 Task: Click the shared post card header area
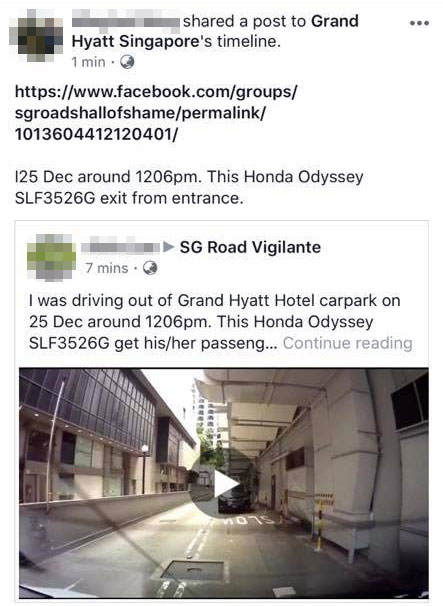click(222, 256)
